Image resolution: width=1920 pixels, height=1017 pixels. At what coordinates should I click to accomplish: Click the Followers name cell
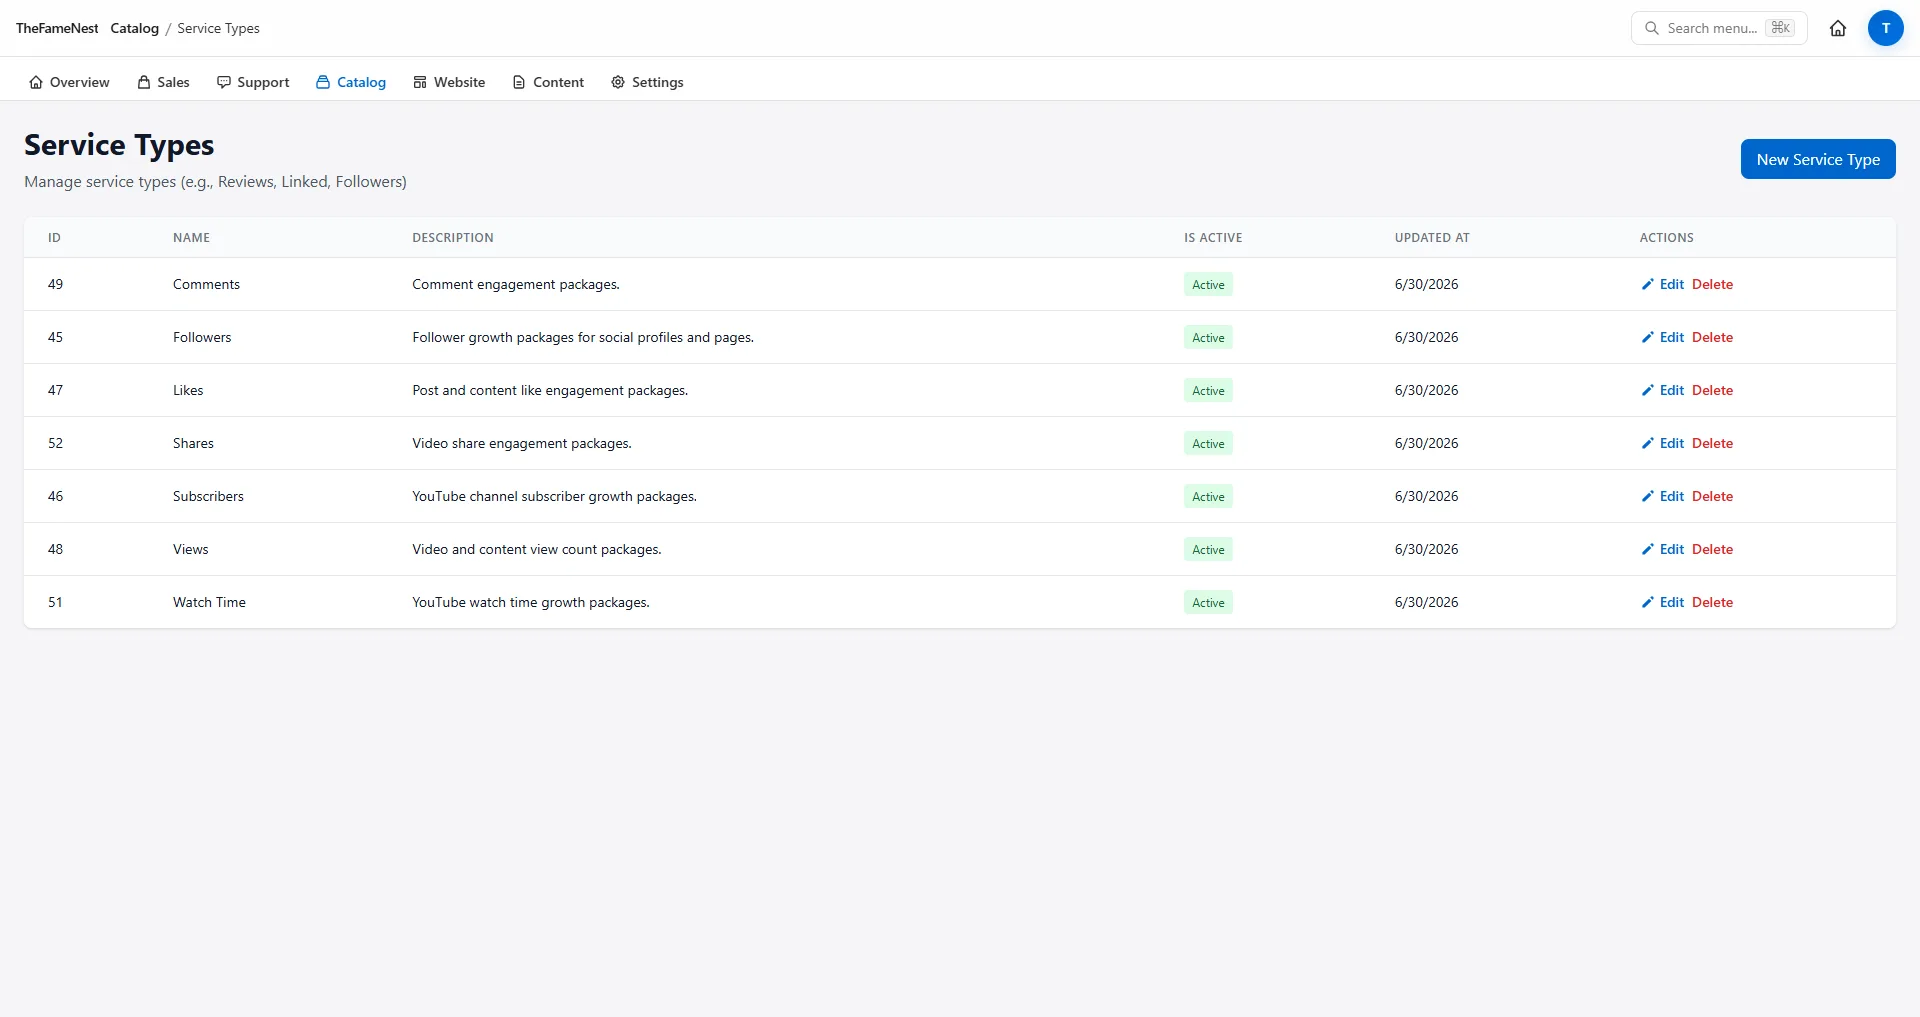pos(202,337)
